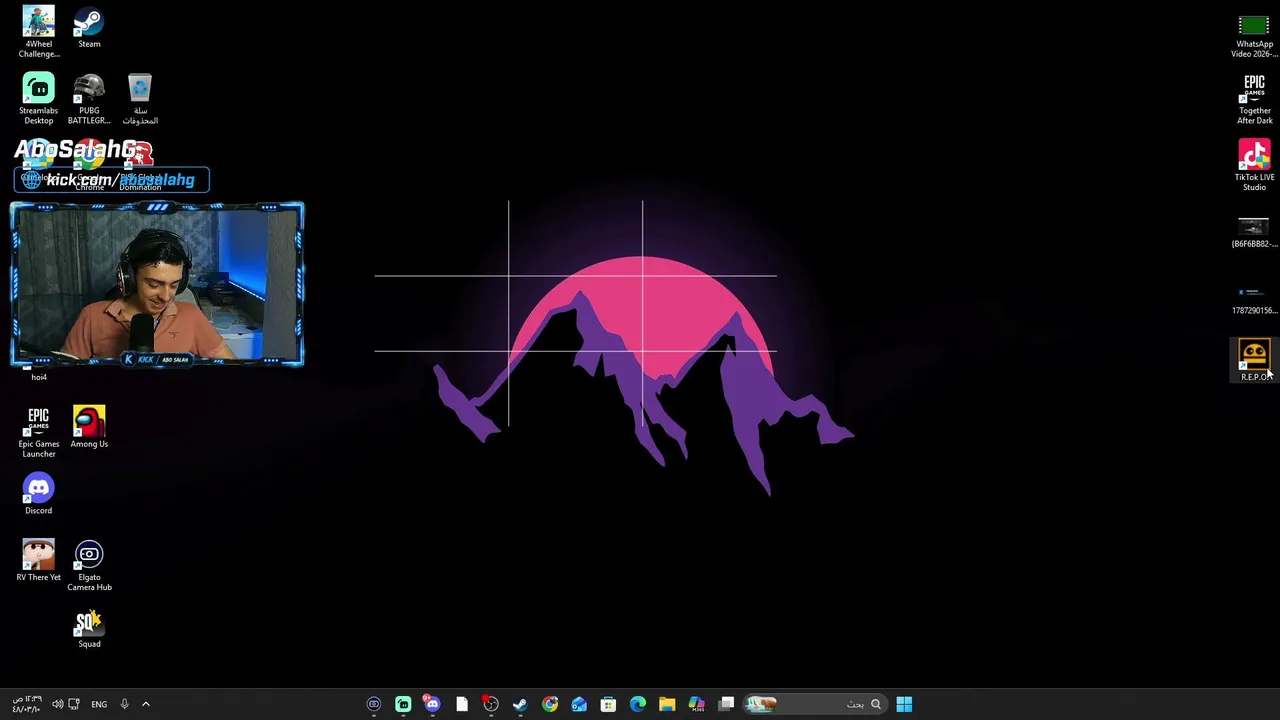Switch to Steam in the taskbar
1280x720 pixels.
(520, 704)
